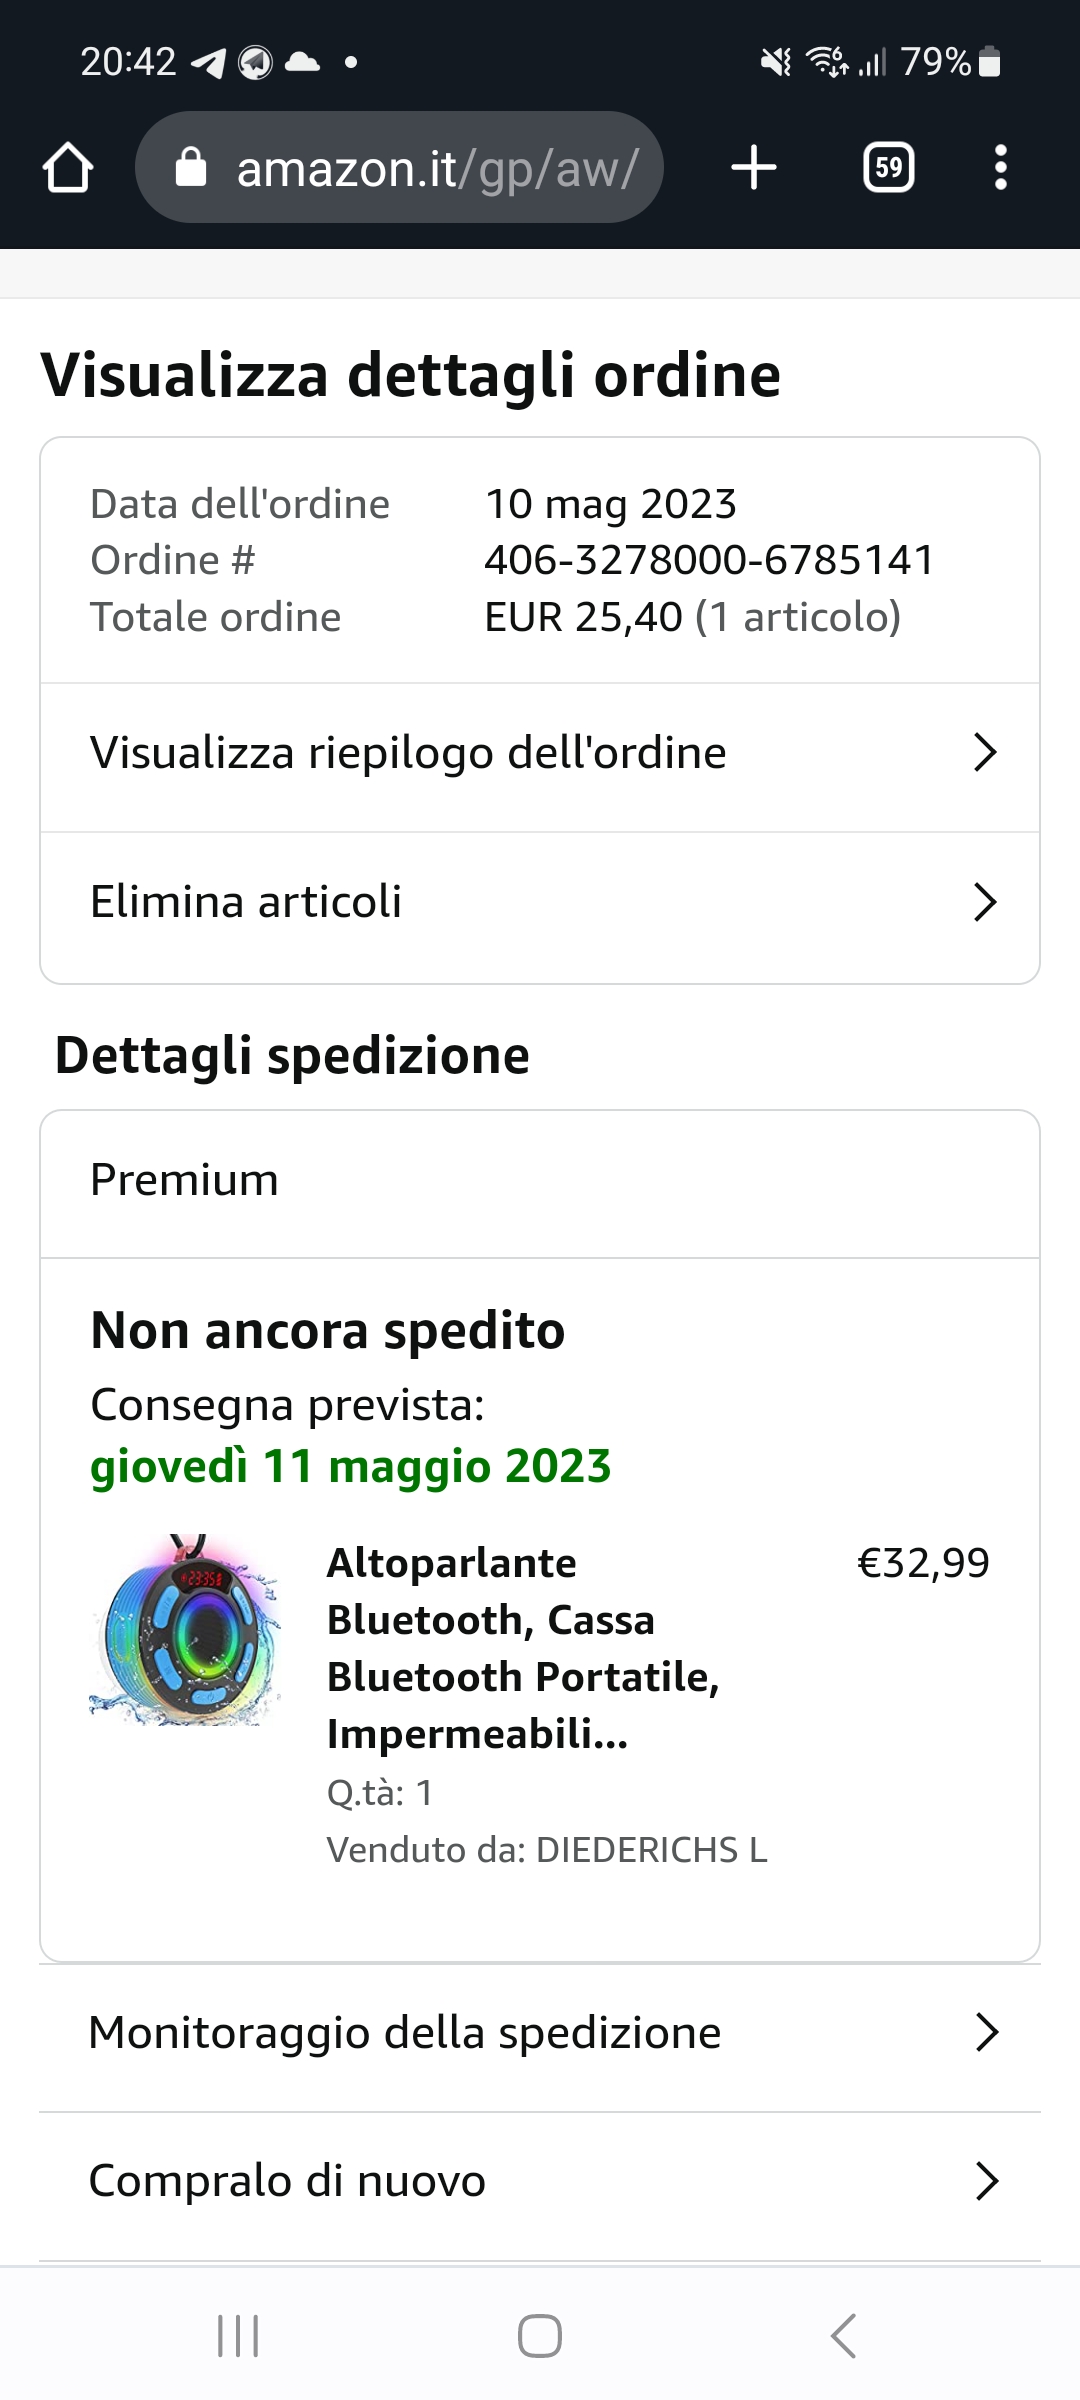Tap the Telegram notification icon in status bar
The image size is (1080, 2400).
click(x=209, y=63)
